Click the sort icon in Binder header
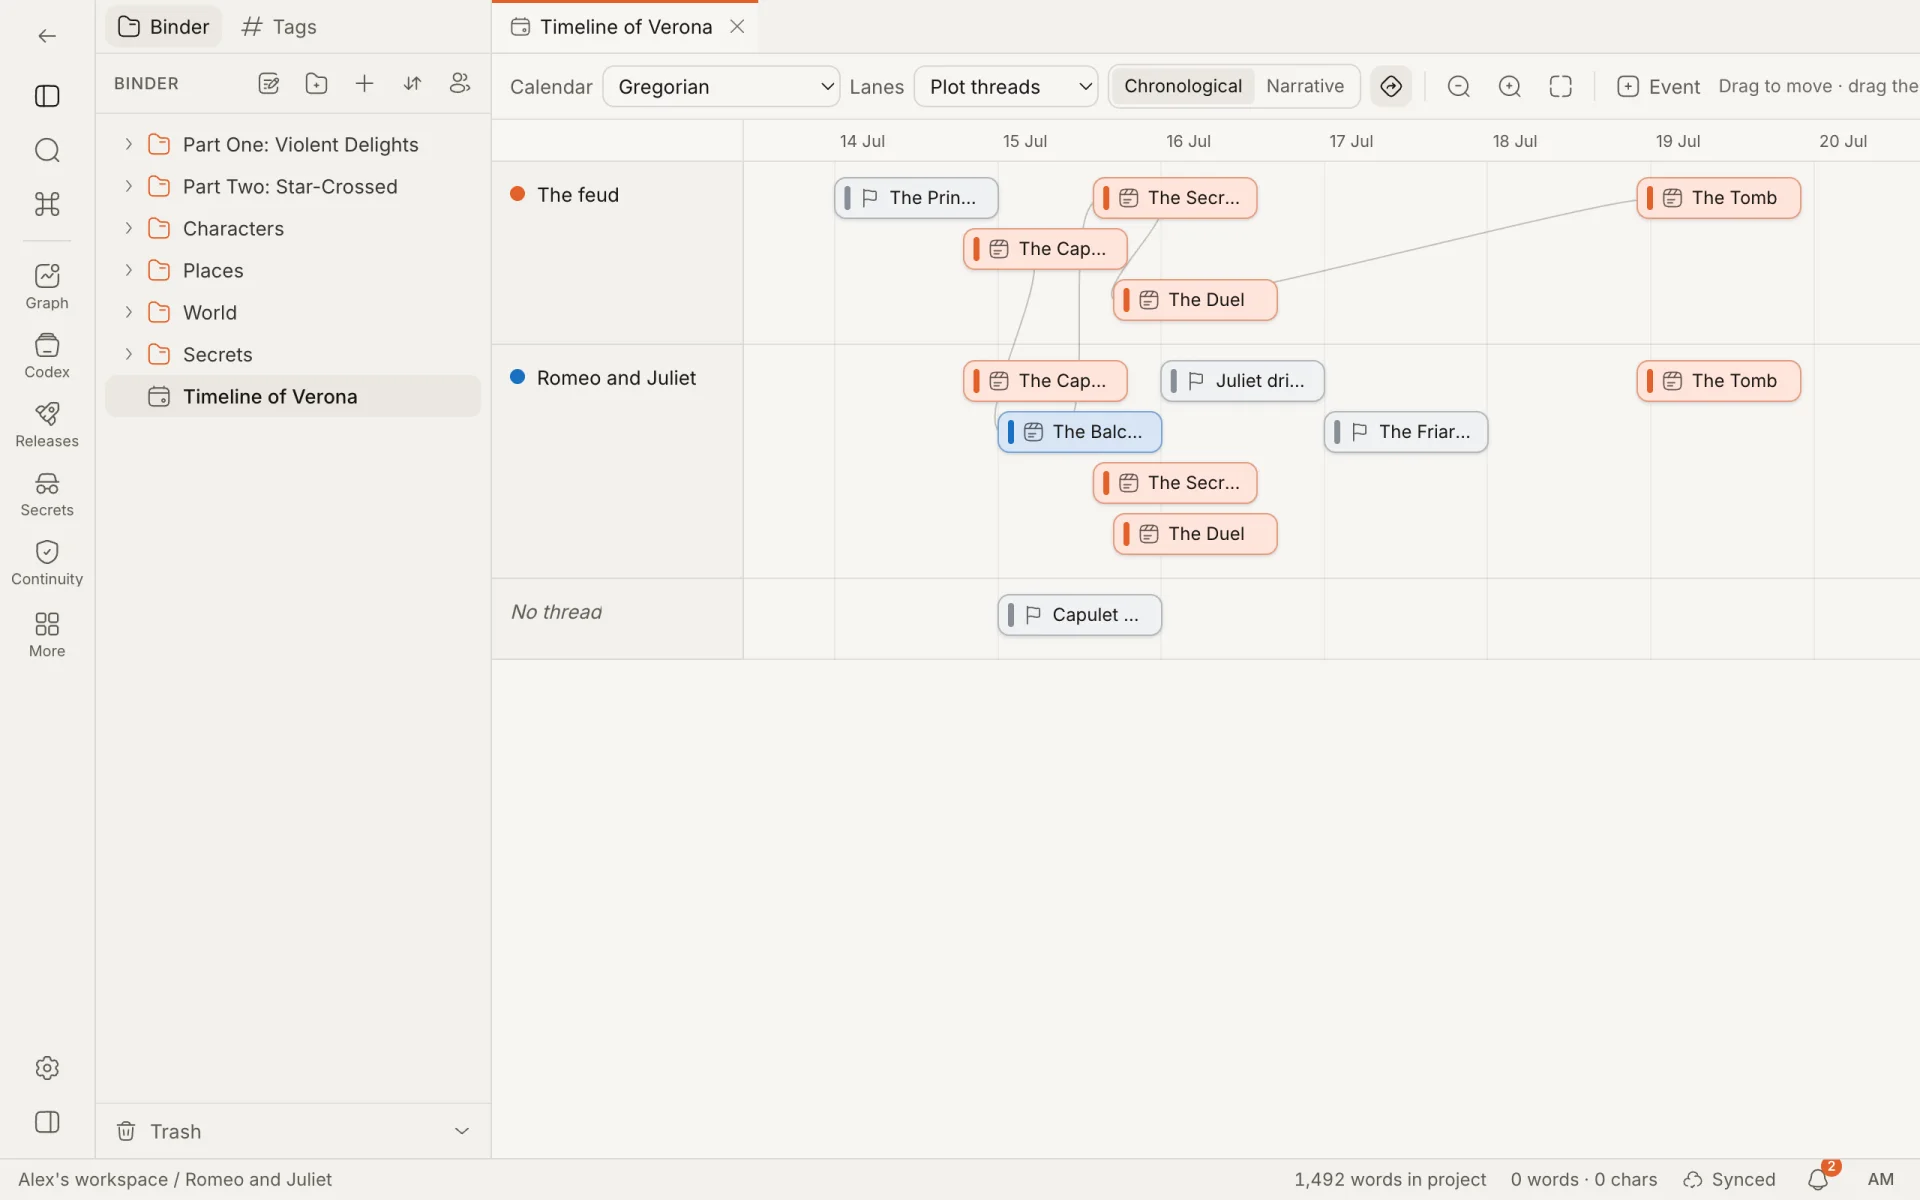 pos(412,84)
